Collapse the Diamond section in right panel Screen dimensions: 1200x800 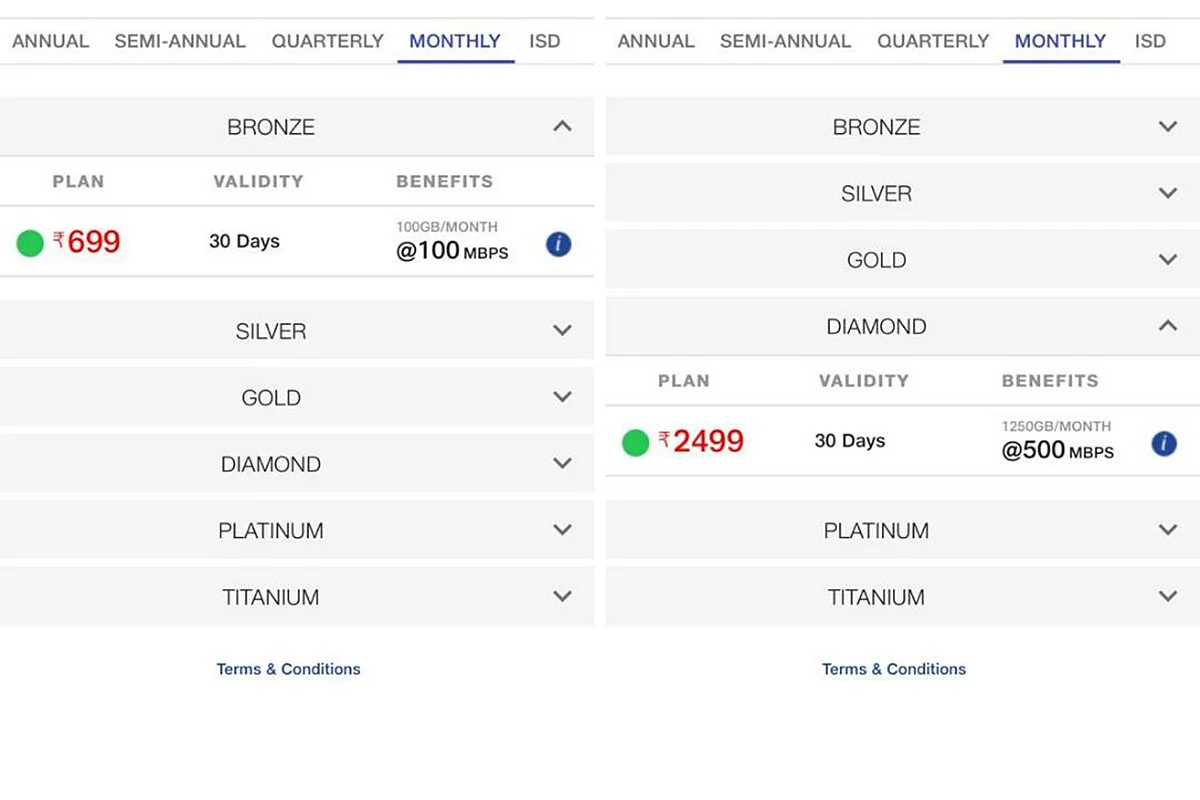pyautogui.click(x=1167, y=326)
